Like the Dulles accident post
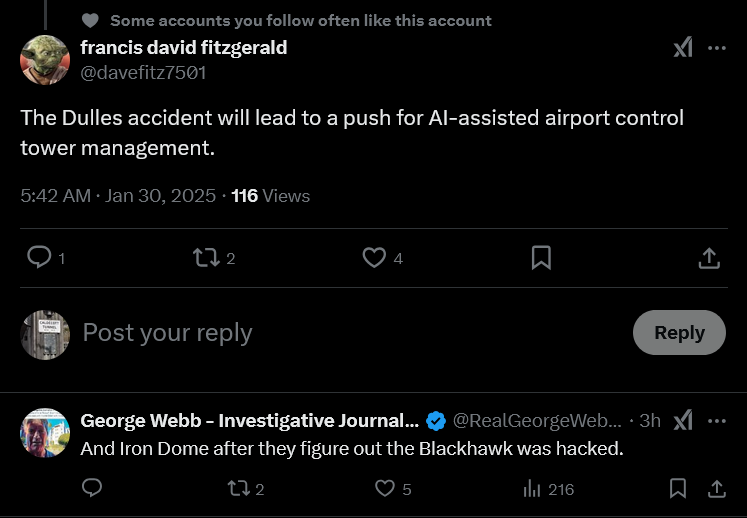The width and height of the screenshot is (747, 518). coord(374,258)
